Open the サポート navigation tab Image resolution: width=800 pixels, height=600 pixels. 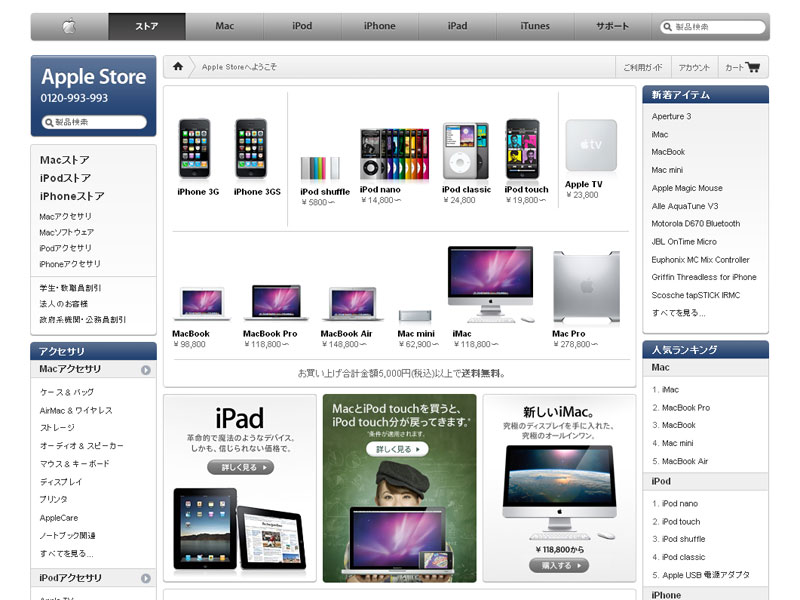click(x=612, y=26)
